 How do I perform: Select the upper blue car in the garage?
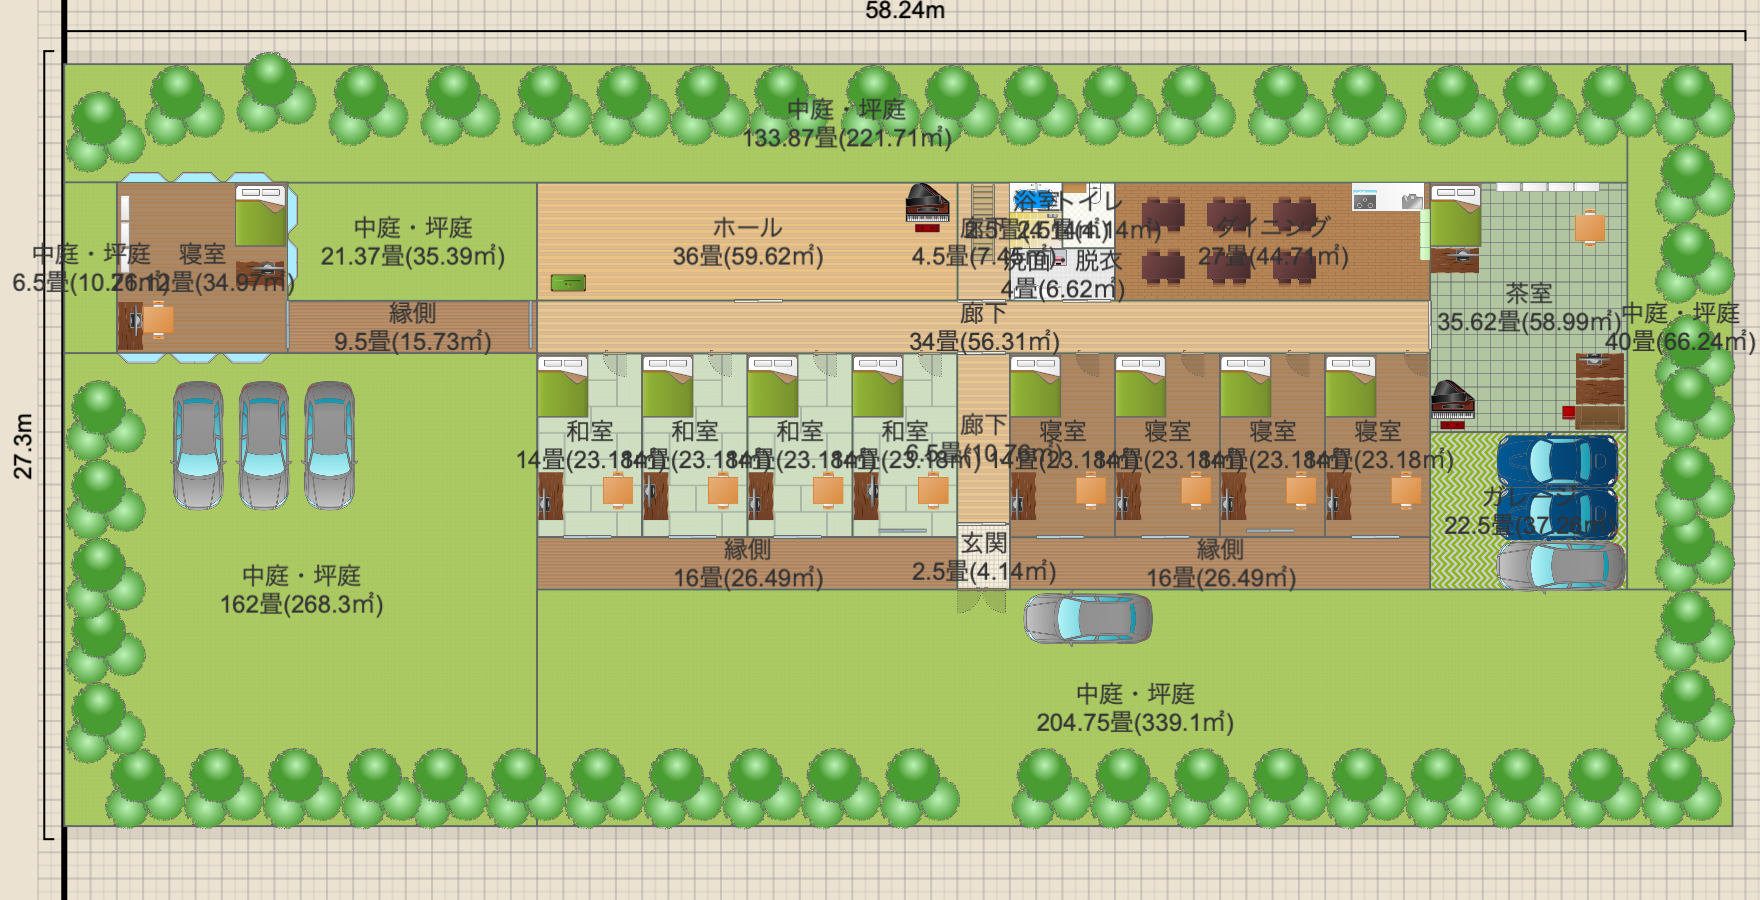pos(1557,461)
